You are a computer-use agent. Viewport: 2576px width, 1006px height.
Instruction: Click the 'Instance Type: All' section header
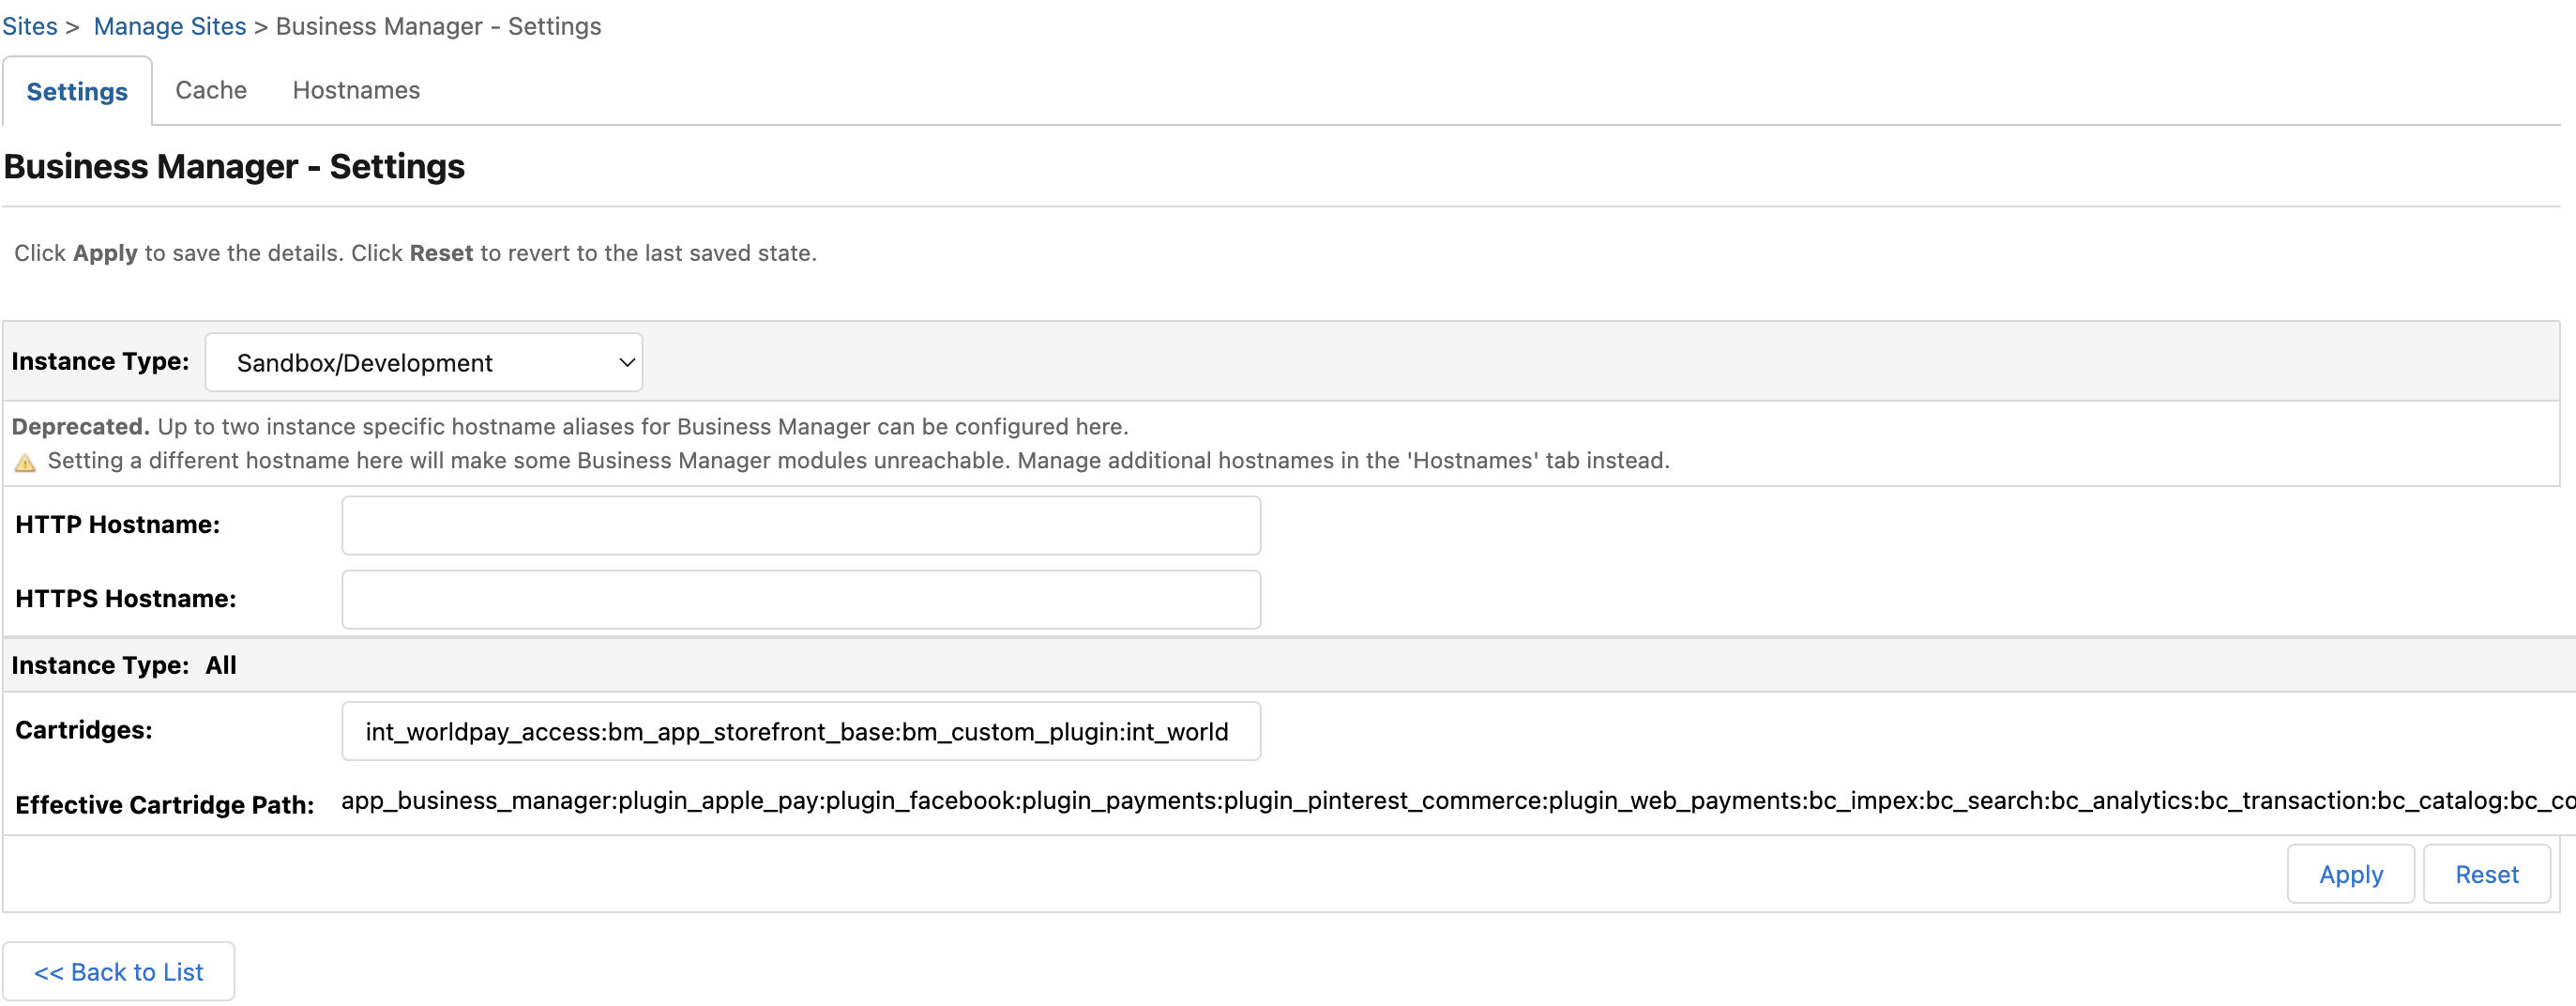[124, 665]
